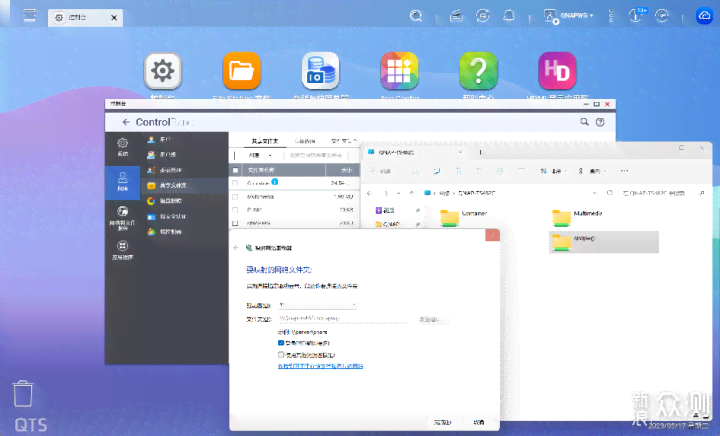Select the Control Panel tab in QTS taskbar
Image resolution: width=720 pixels, height=436 pixels.
[85, 17]
